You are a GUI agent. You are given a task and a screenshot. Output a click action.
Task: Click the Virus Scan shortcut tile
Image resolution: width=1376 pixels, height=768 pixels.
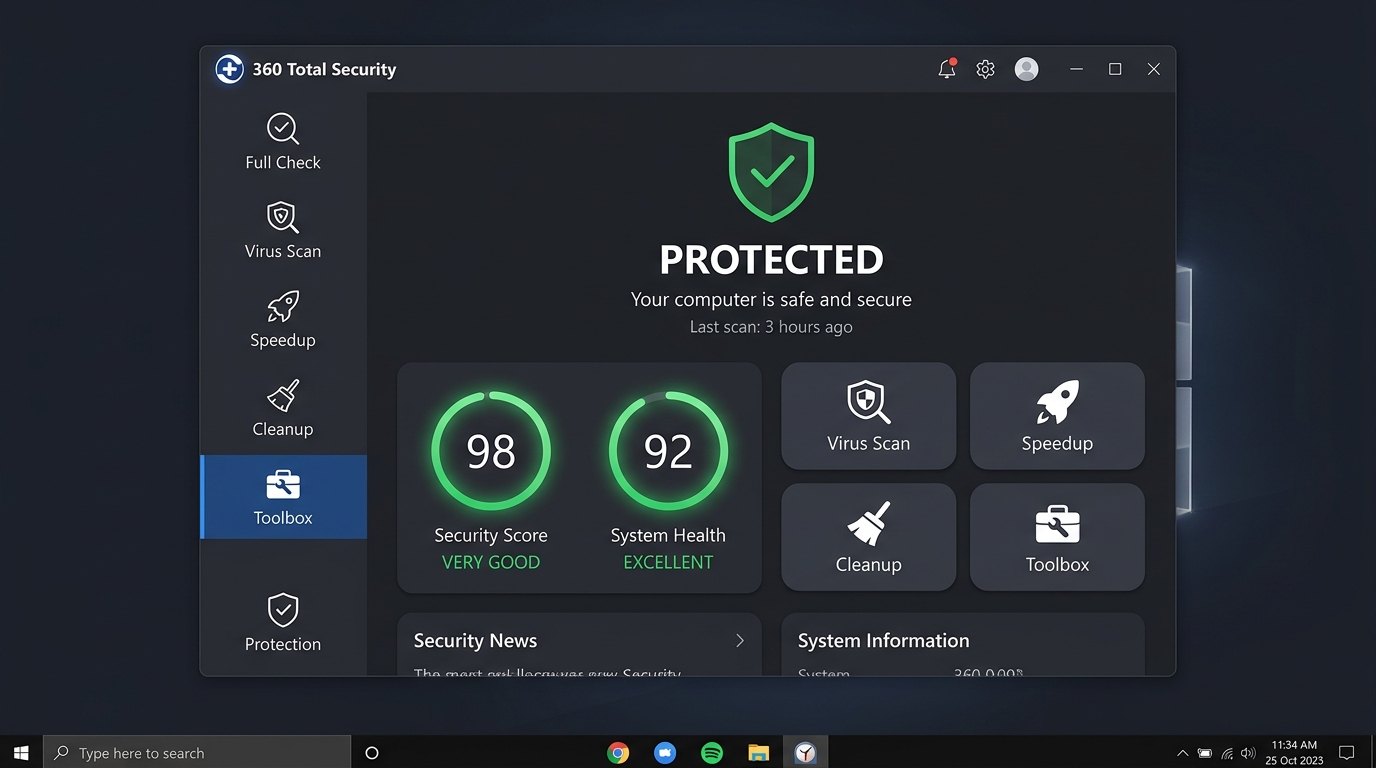(x=868, y=415)
